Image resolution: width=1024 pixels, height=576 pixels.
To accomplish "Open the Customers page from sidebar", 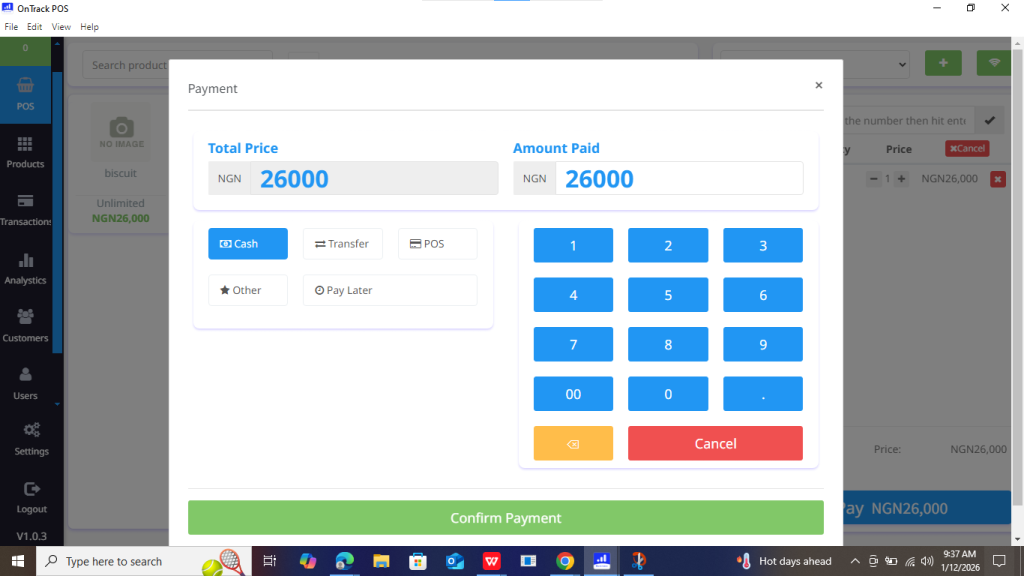I will 25,326.
